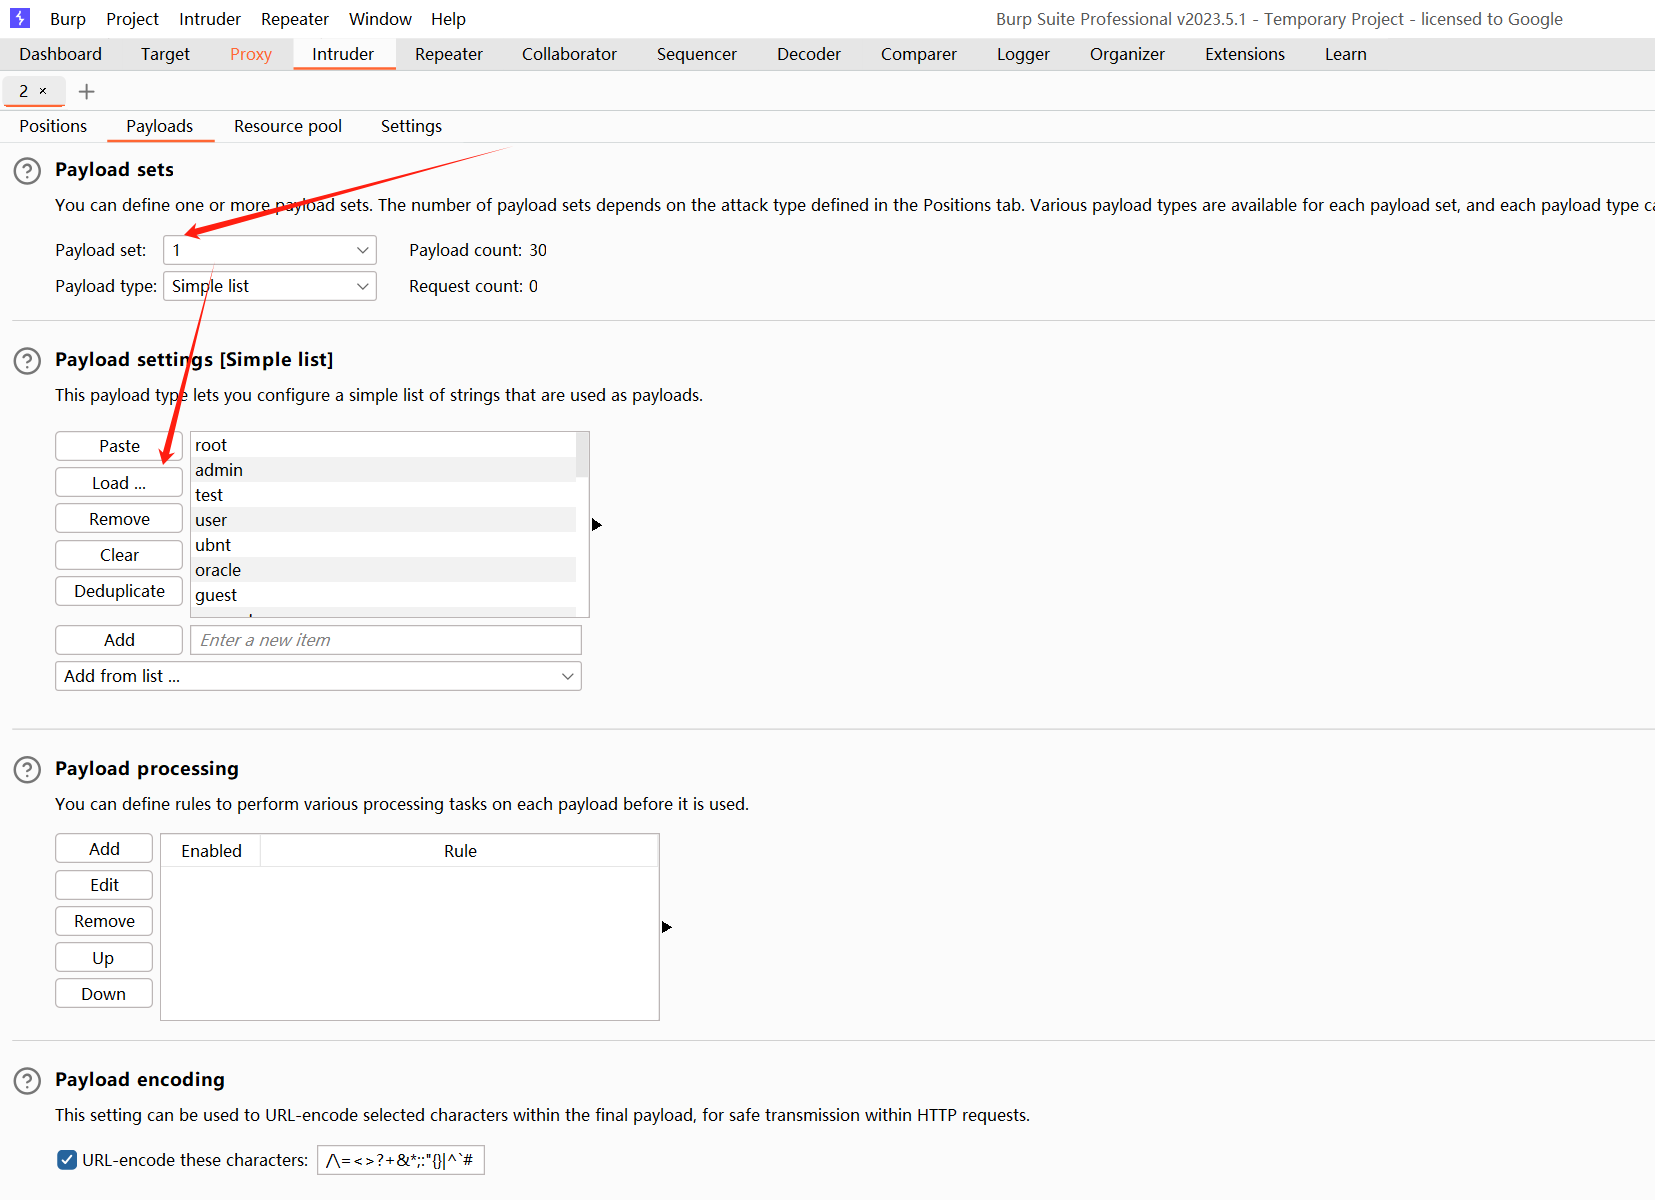Switch to the Sequencer tab
This screenshot has width=1655, height=1200.
[x=697, y=54]
